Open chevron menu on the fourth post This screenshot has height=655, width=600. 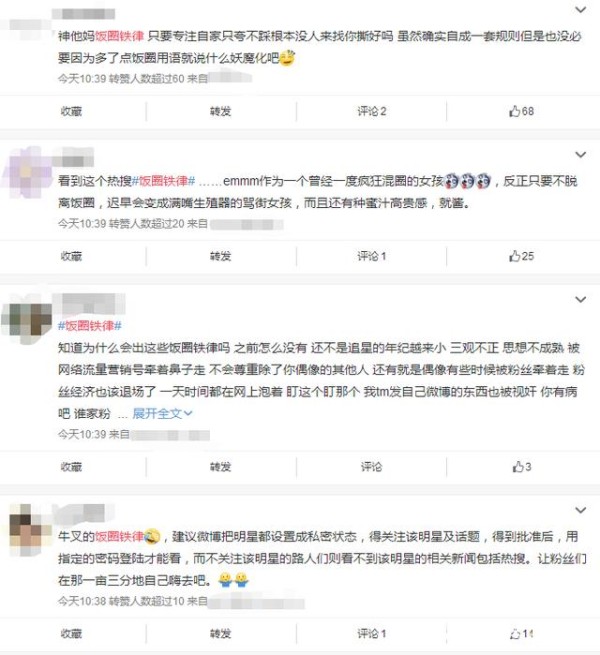pos(580,510)
